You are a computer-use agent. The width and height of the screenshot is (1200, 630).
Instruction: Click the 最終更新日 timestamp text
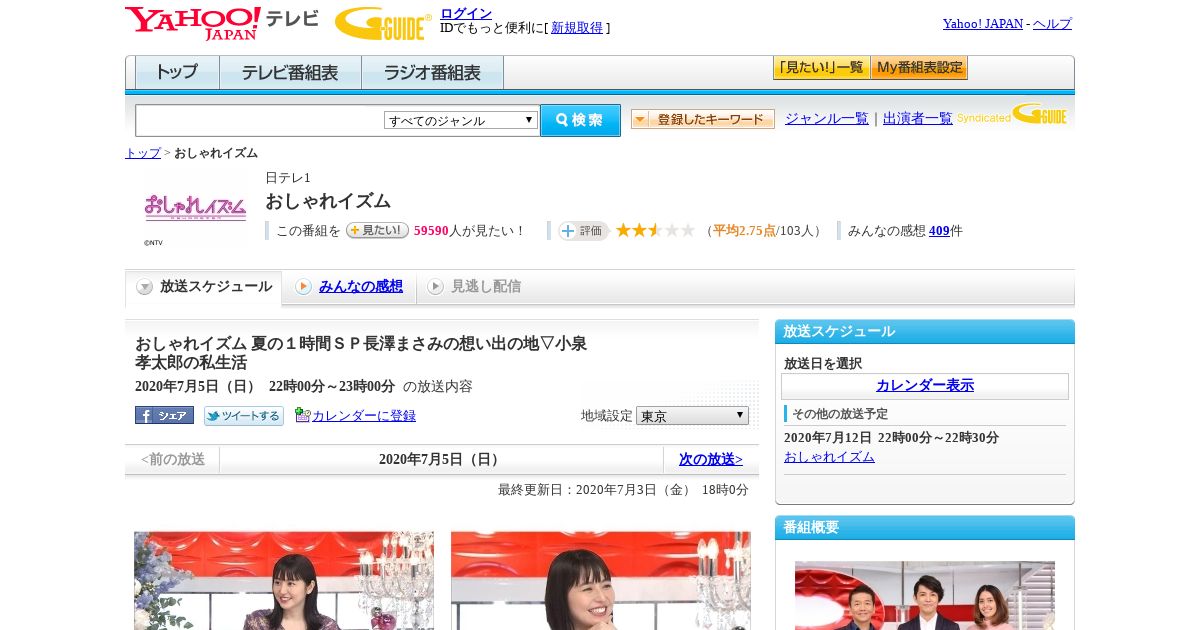point(623,490)
